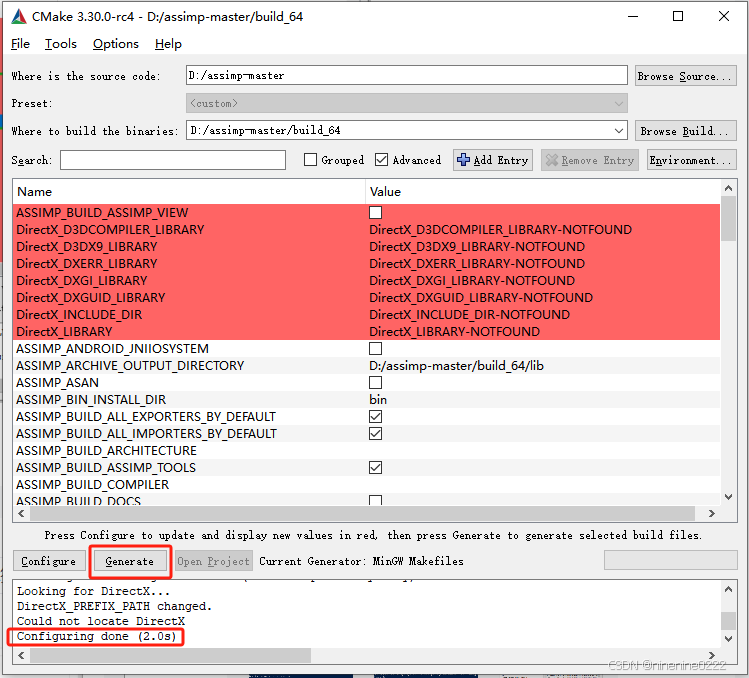Maximize the CMake window

click(x=677, y=16)
